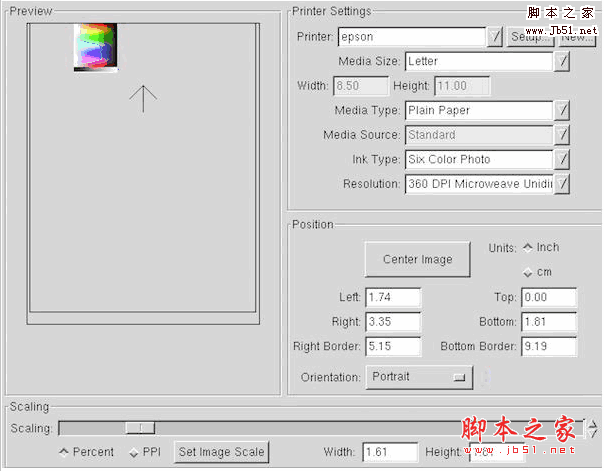Image resolution: width=604 pixels, height=471 pixels.
Task: Open the Ink Type dropdown arrow
Action: 562,159
